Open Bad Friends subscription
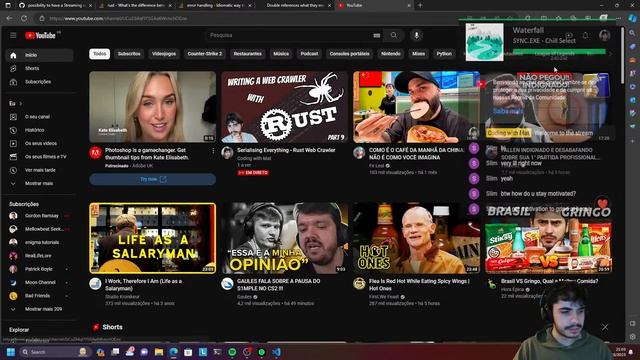This screenshot has width=640, height=360. click(x=40, y=296)
